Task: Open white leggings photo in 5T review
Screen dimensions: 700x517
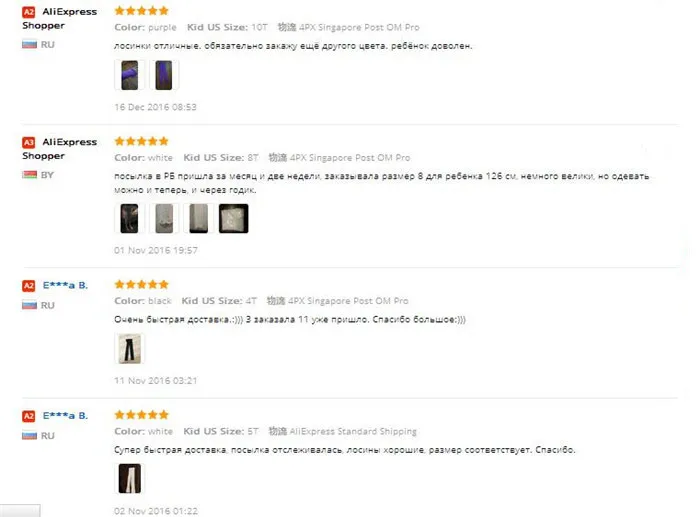Action: (129, 479)
